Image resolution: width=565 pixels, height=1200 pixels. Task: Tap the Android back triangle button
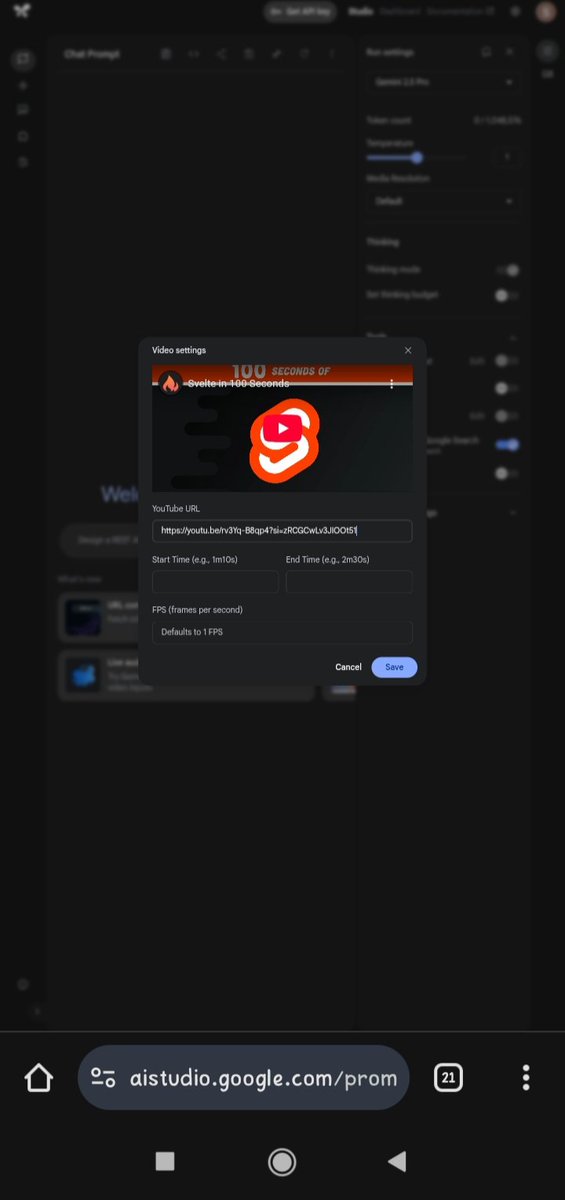pyautogui.click(x=397, y=1161)
